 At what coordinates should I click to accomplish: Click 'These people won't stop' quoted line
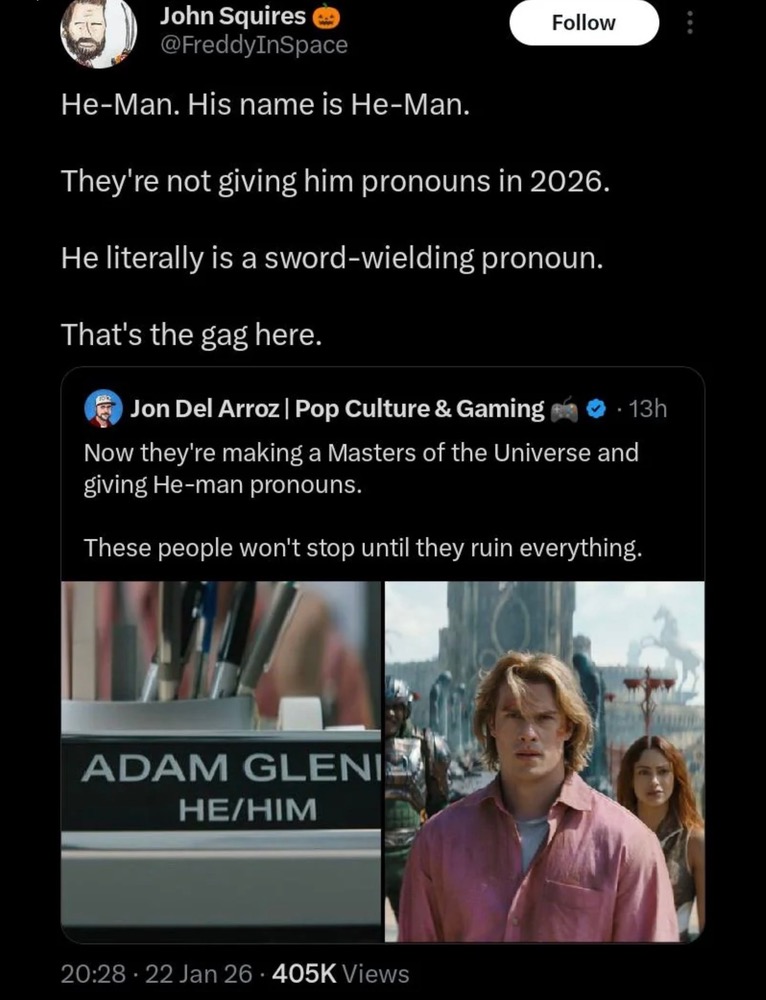click(363, 548)
